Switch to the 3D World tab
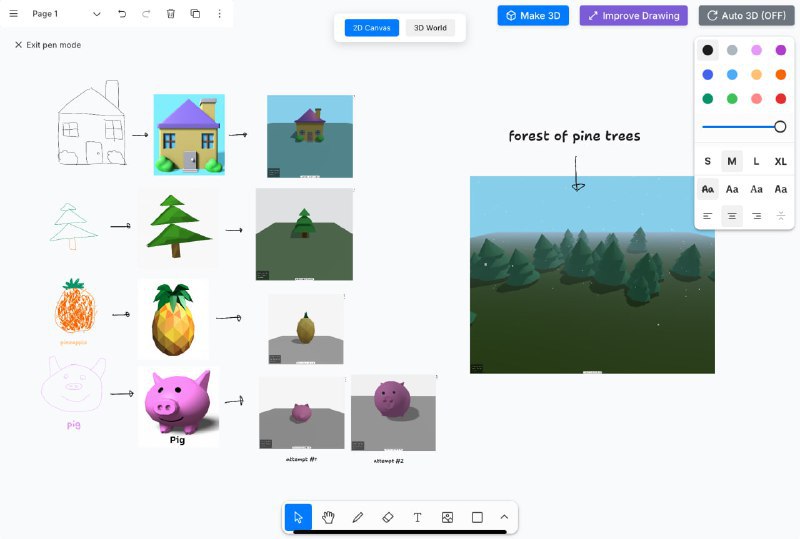Viewport: 800px width, 539px height. click(x=430, y=28)
